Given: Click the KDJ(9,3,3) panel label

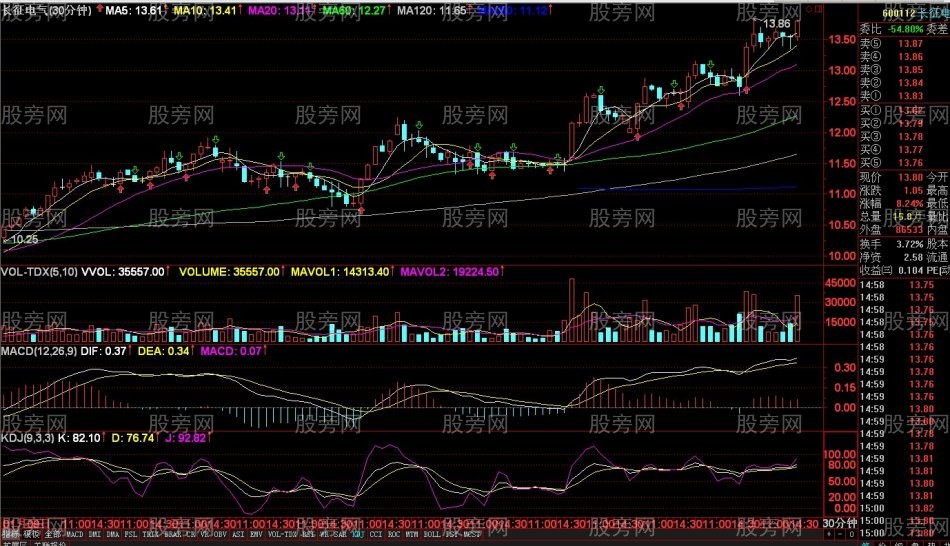Looking at the screenshot, I should [27, 438].
